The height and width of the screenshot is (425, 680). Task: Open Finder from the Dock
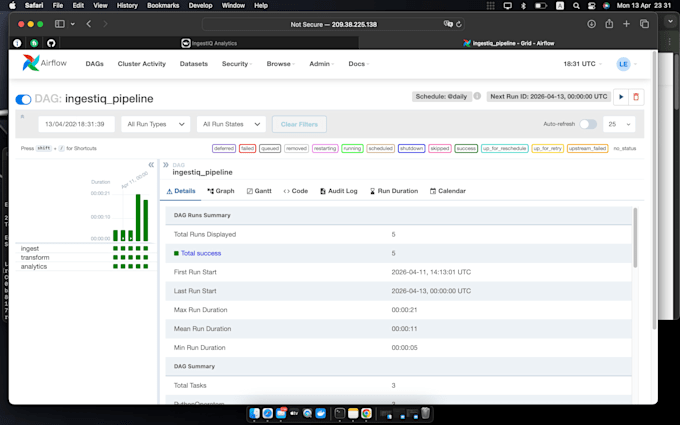click(x=255, y=413)
